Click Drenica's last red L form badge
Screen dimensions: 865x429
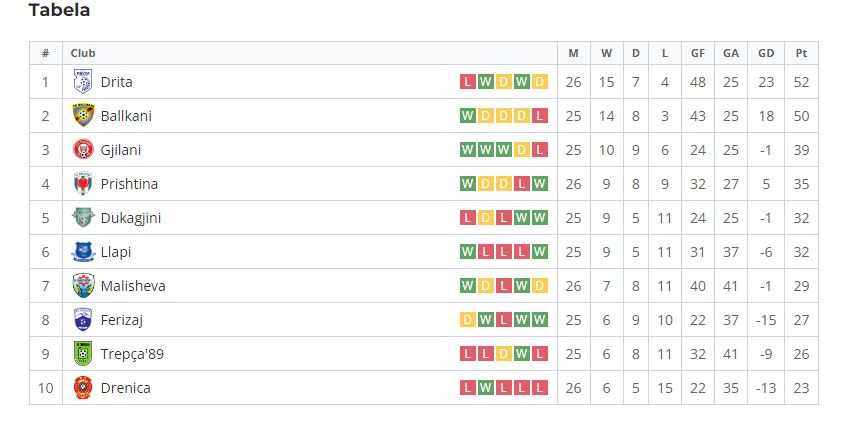(x=540, y=388)
